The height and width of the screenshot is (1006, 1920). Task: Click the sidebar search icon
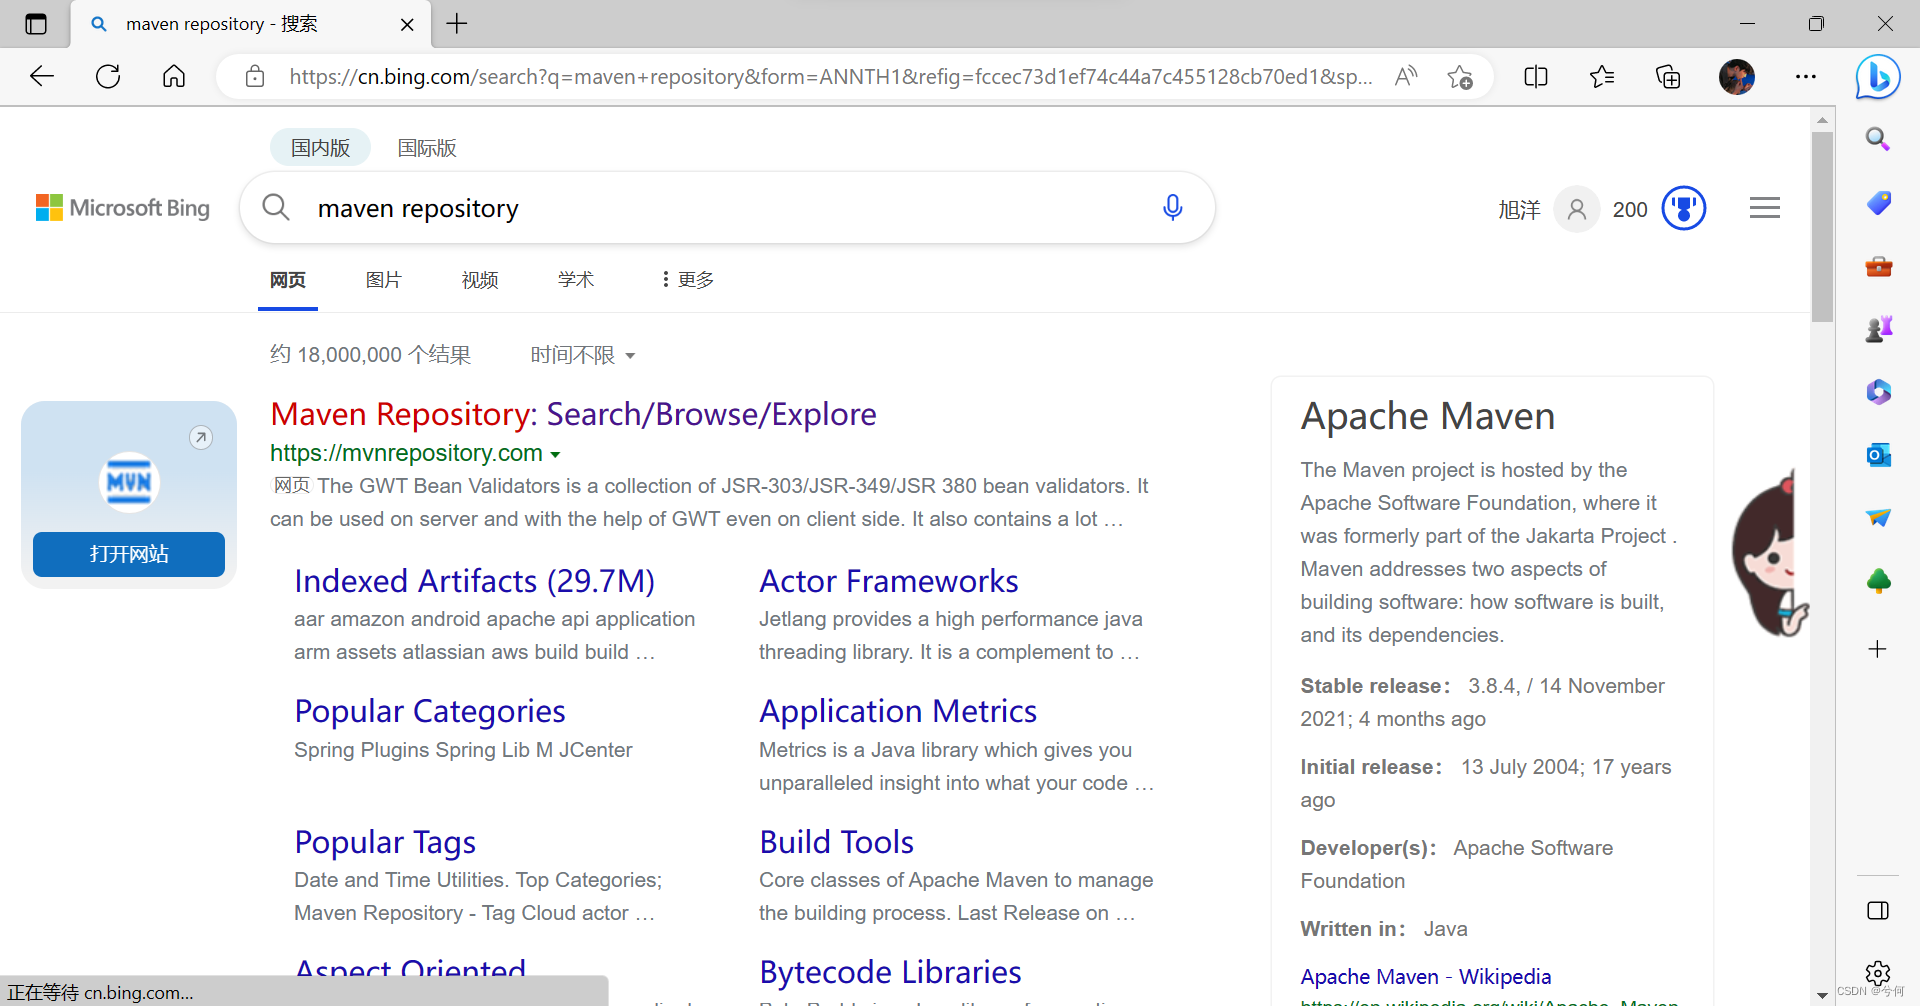1878,139
